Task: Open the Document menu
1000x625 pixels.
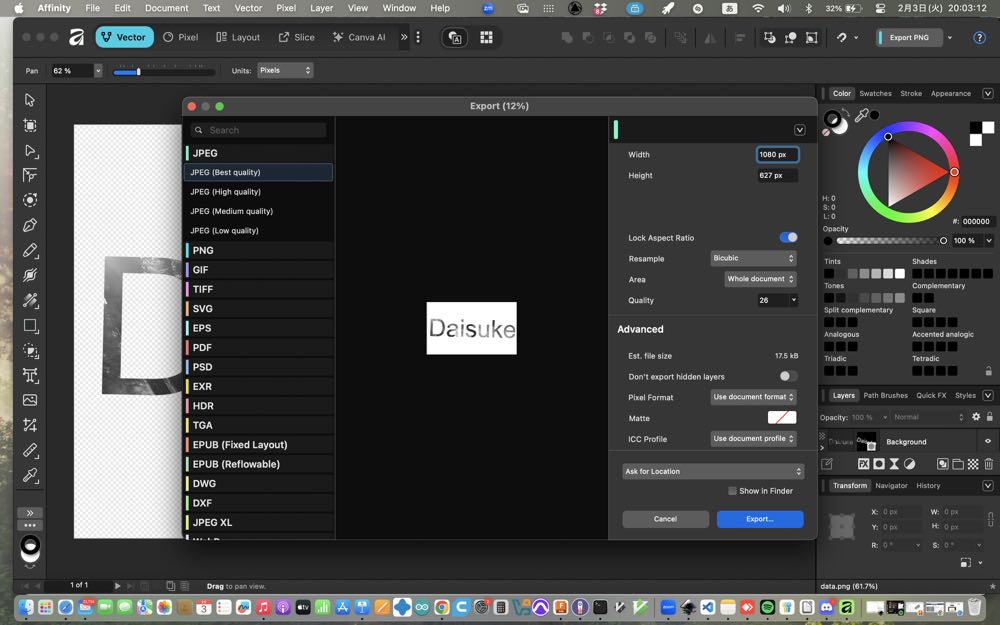Action: coord(166,8)
